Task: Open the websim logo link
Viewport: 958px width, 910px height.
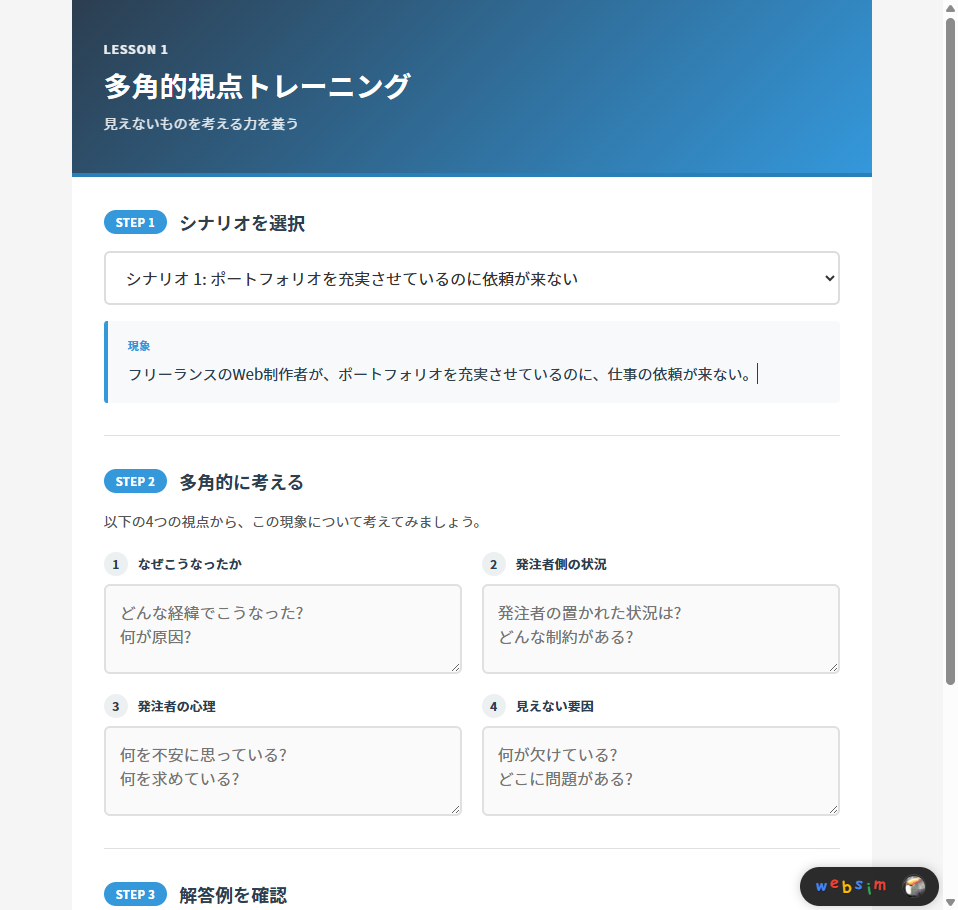Action: [851, 886]
